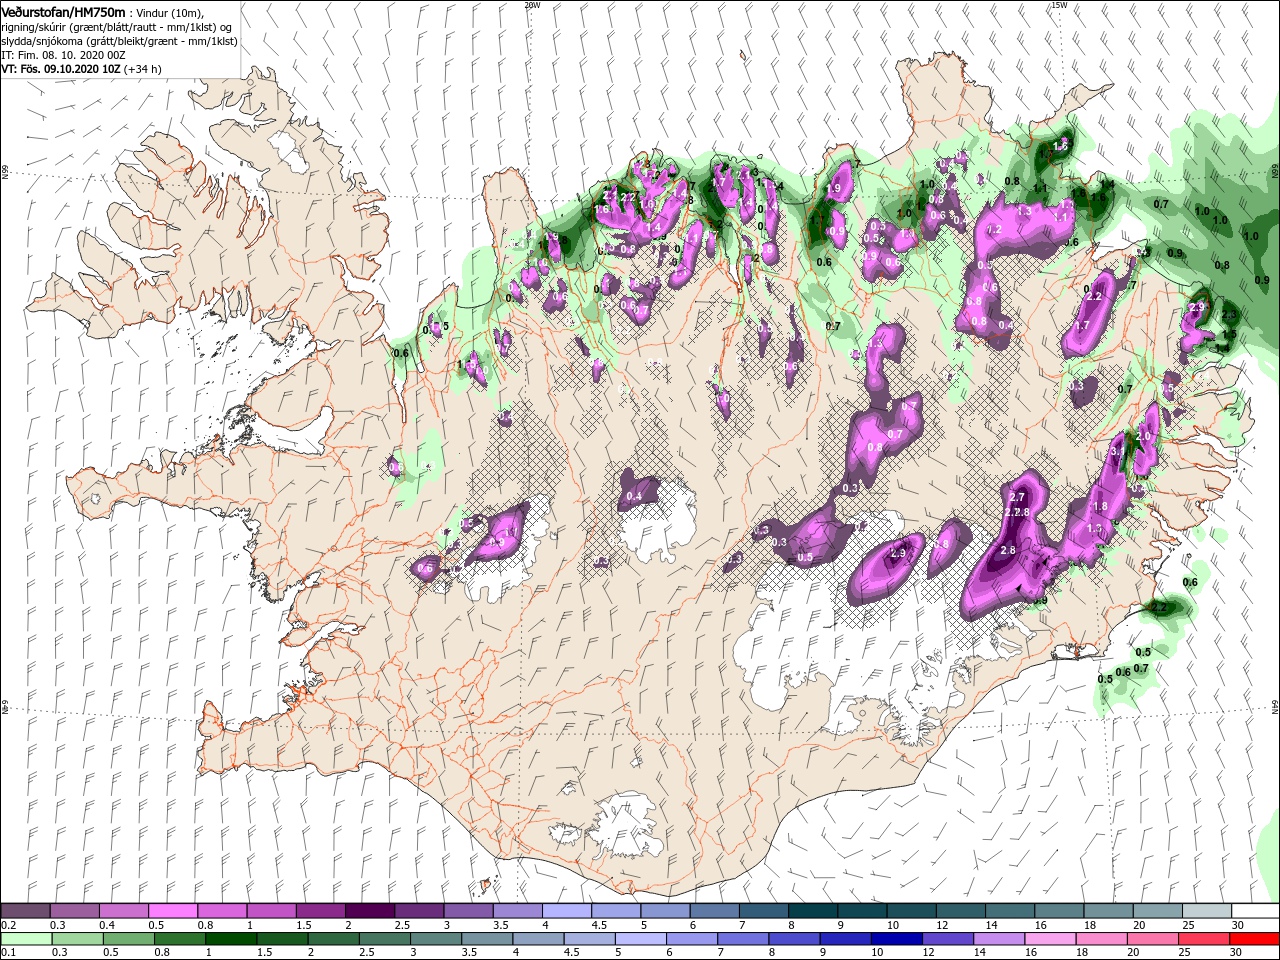
Task: Click the '4.5' label under top legend row
Action: click(598, 925)
